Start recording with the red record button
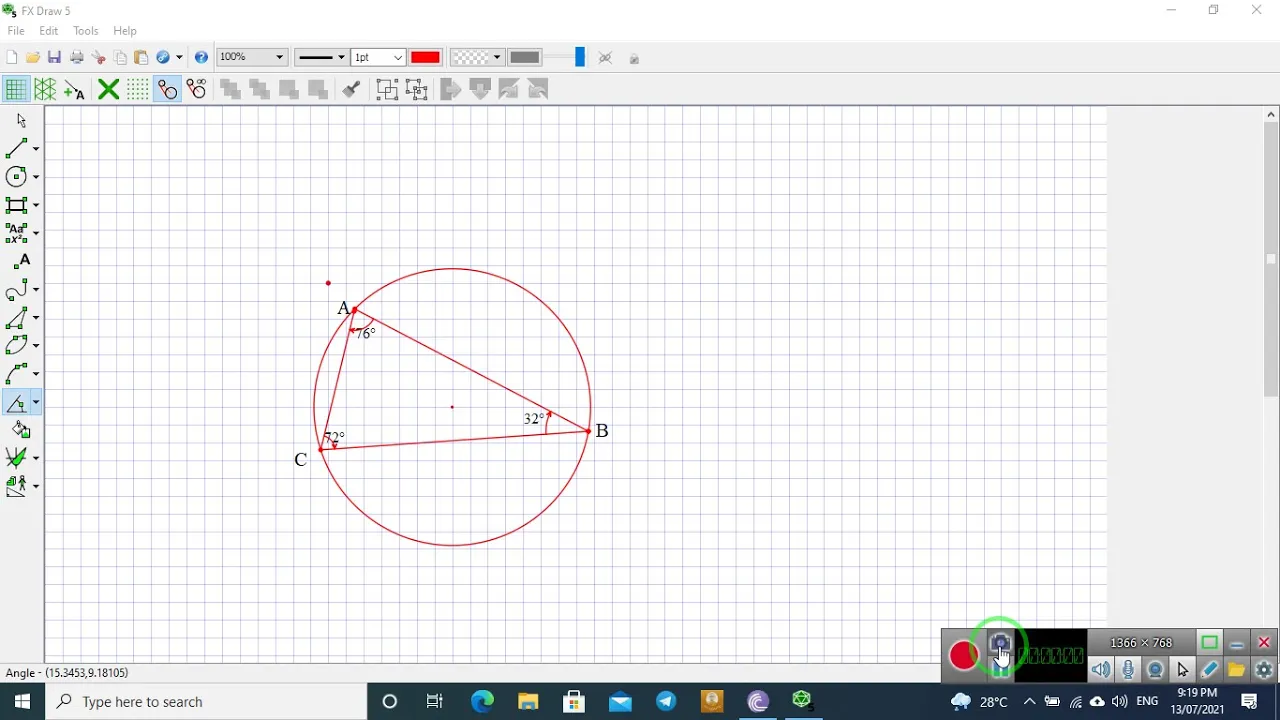 (x=964, y=655)
